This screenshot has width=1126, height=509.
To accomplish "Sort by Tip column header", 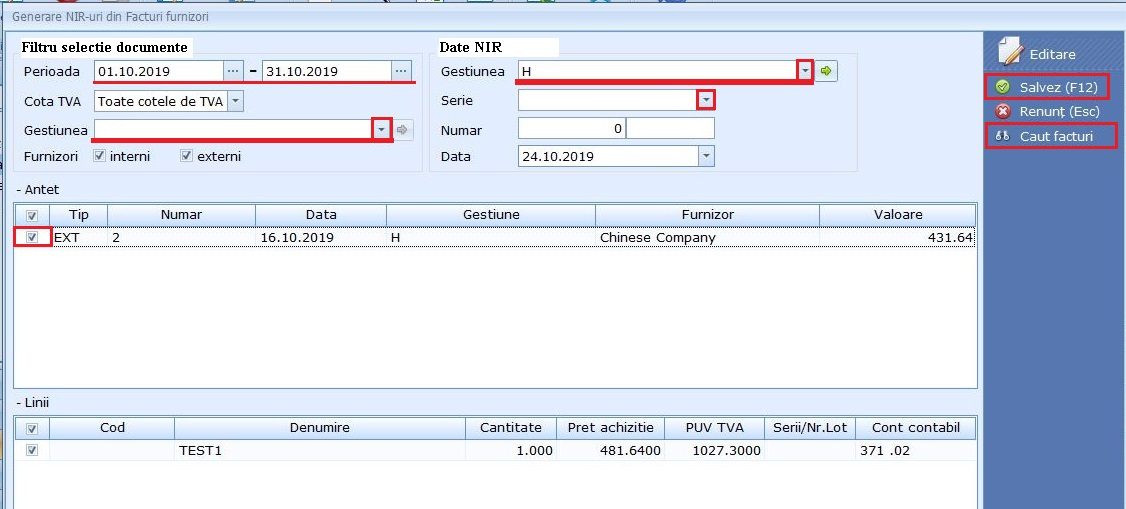I will pyautogui.click(x=78, y=215).
